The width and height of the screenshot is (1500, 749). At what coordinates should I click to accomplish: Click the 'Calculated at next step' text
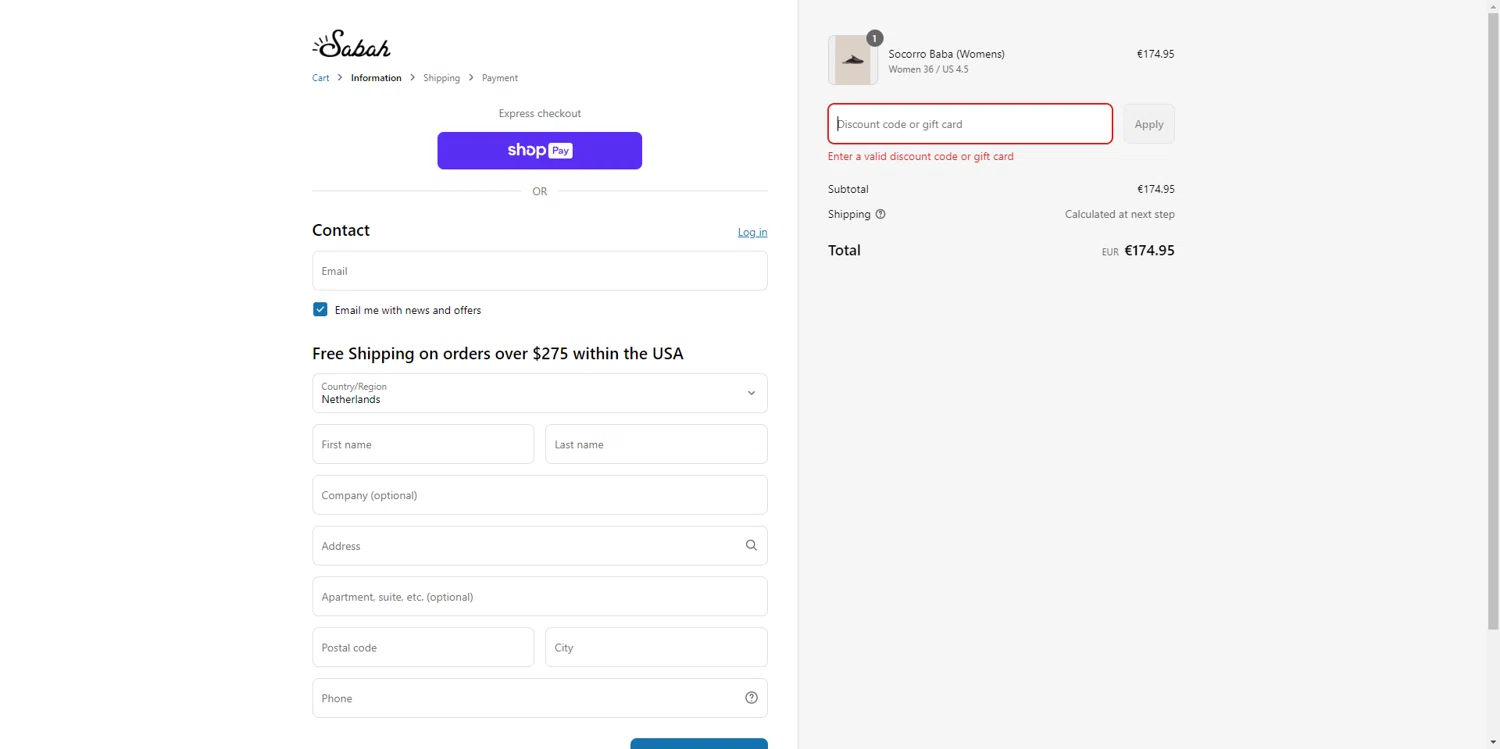[x=1120, y=214]
